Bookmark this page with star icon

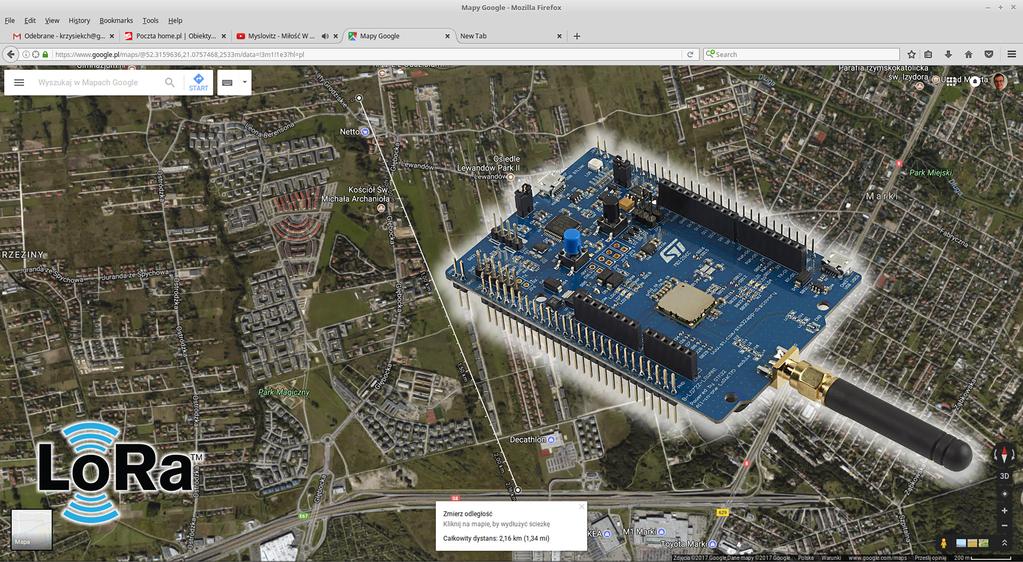point(911,55)
